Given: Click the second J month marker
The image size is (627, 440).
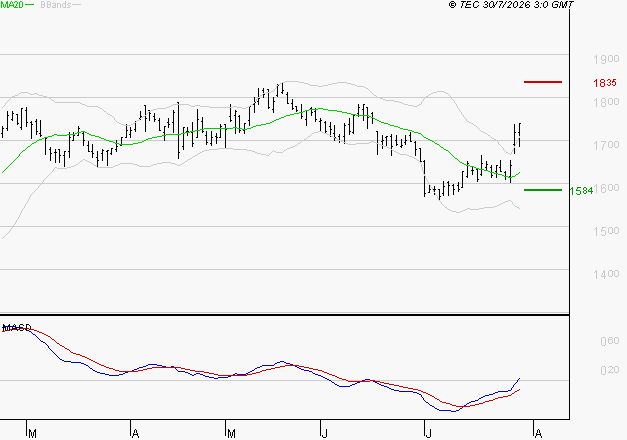Looking at the screenshot, I should click(x=428, y=433).
